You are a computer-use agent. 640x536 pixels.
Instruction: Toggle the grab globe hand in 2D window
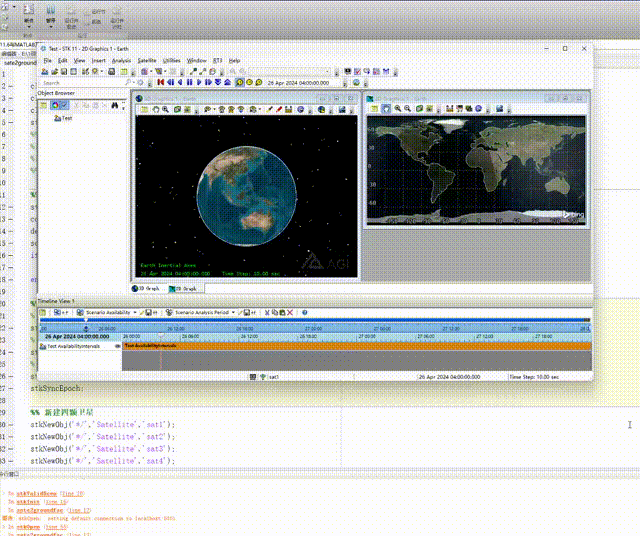click(386, 109)
